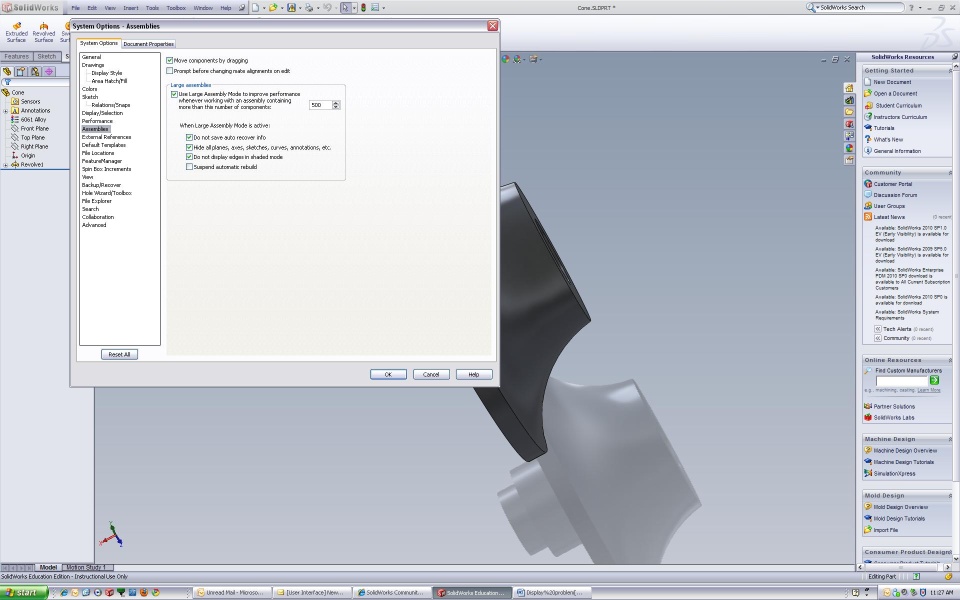Open the fourth task pane tab below folder

pos(849,124)
